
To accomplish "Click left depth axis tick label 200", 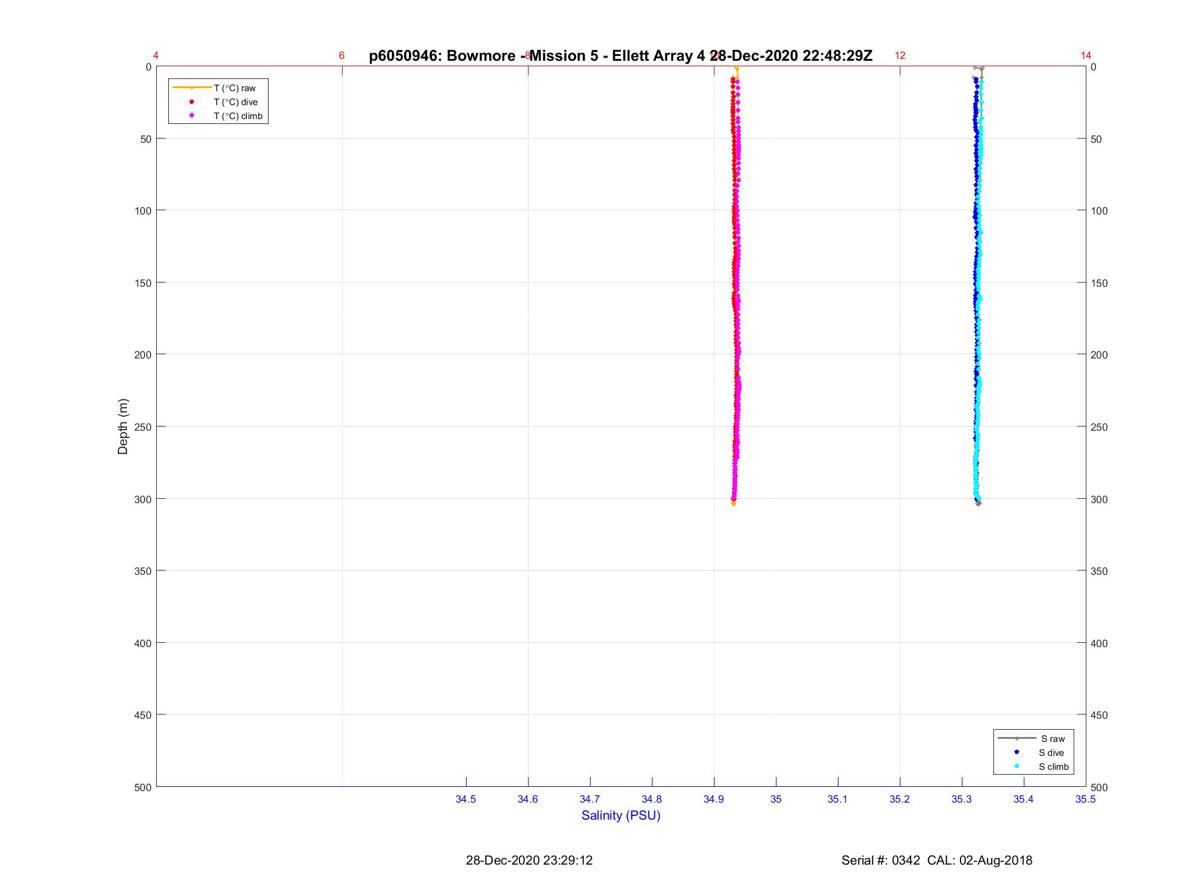I will point(142,355).
